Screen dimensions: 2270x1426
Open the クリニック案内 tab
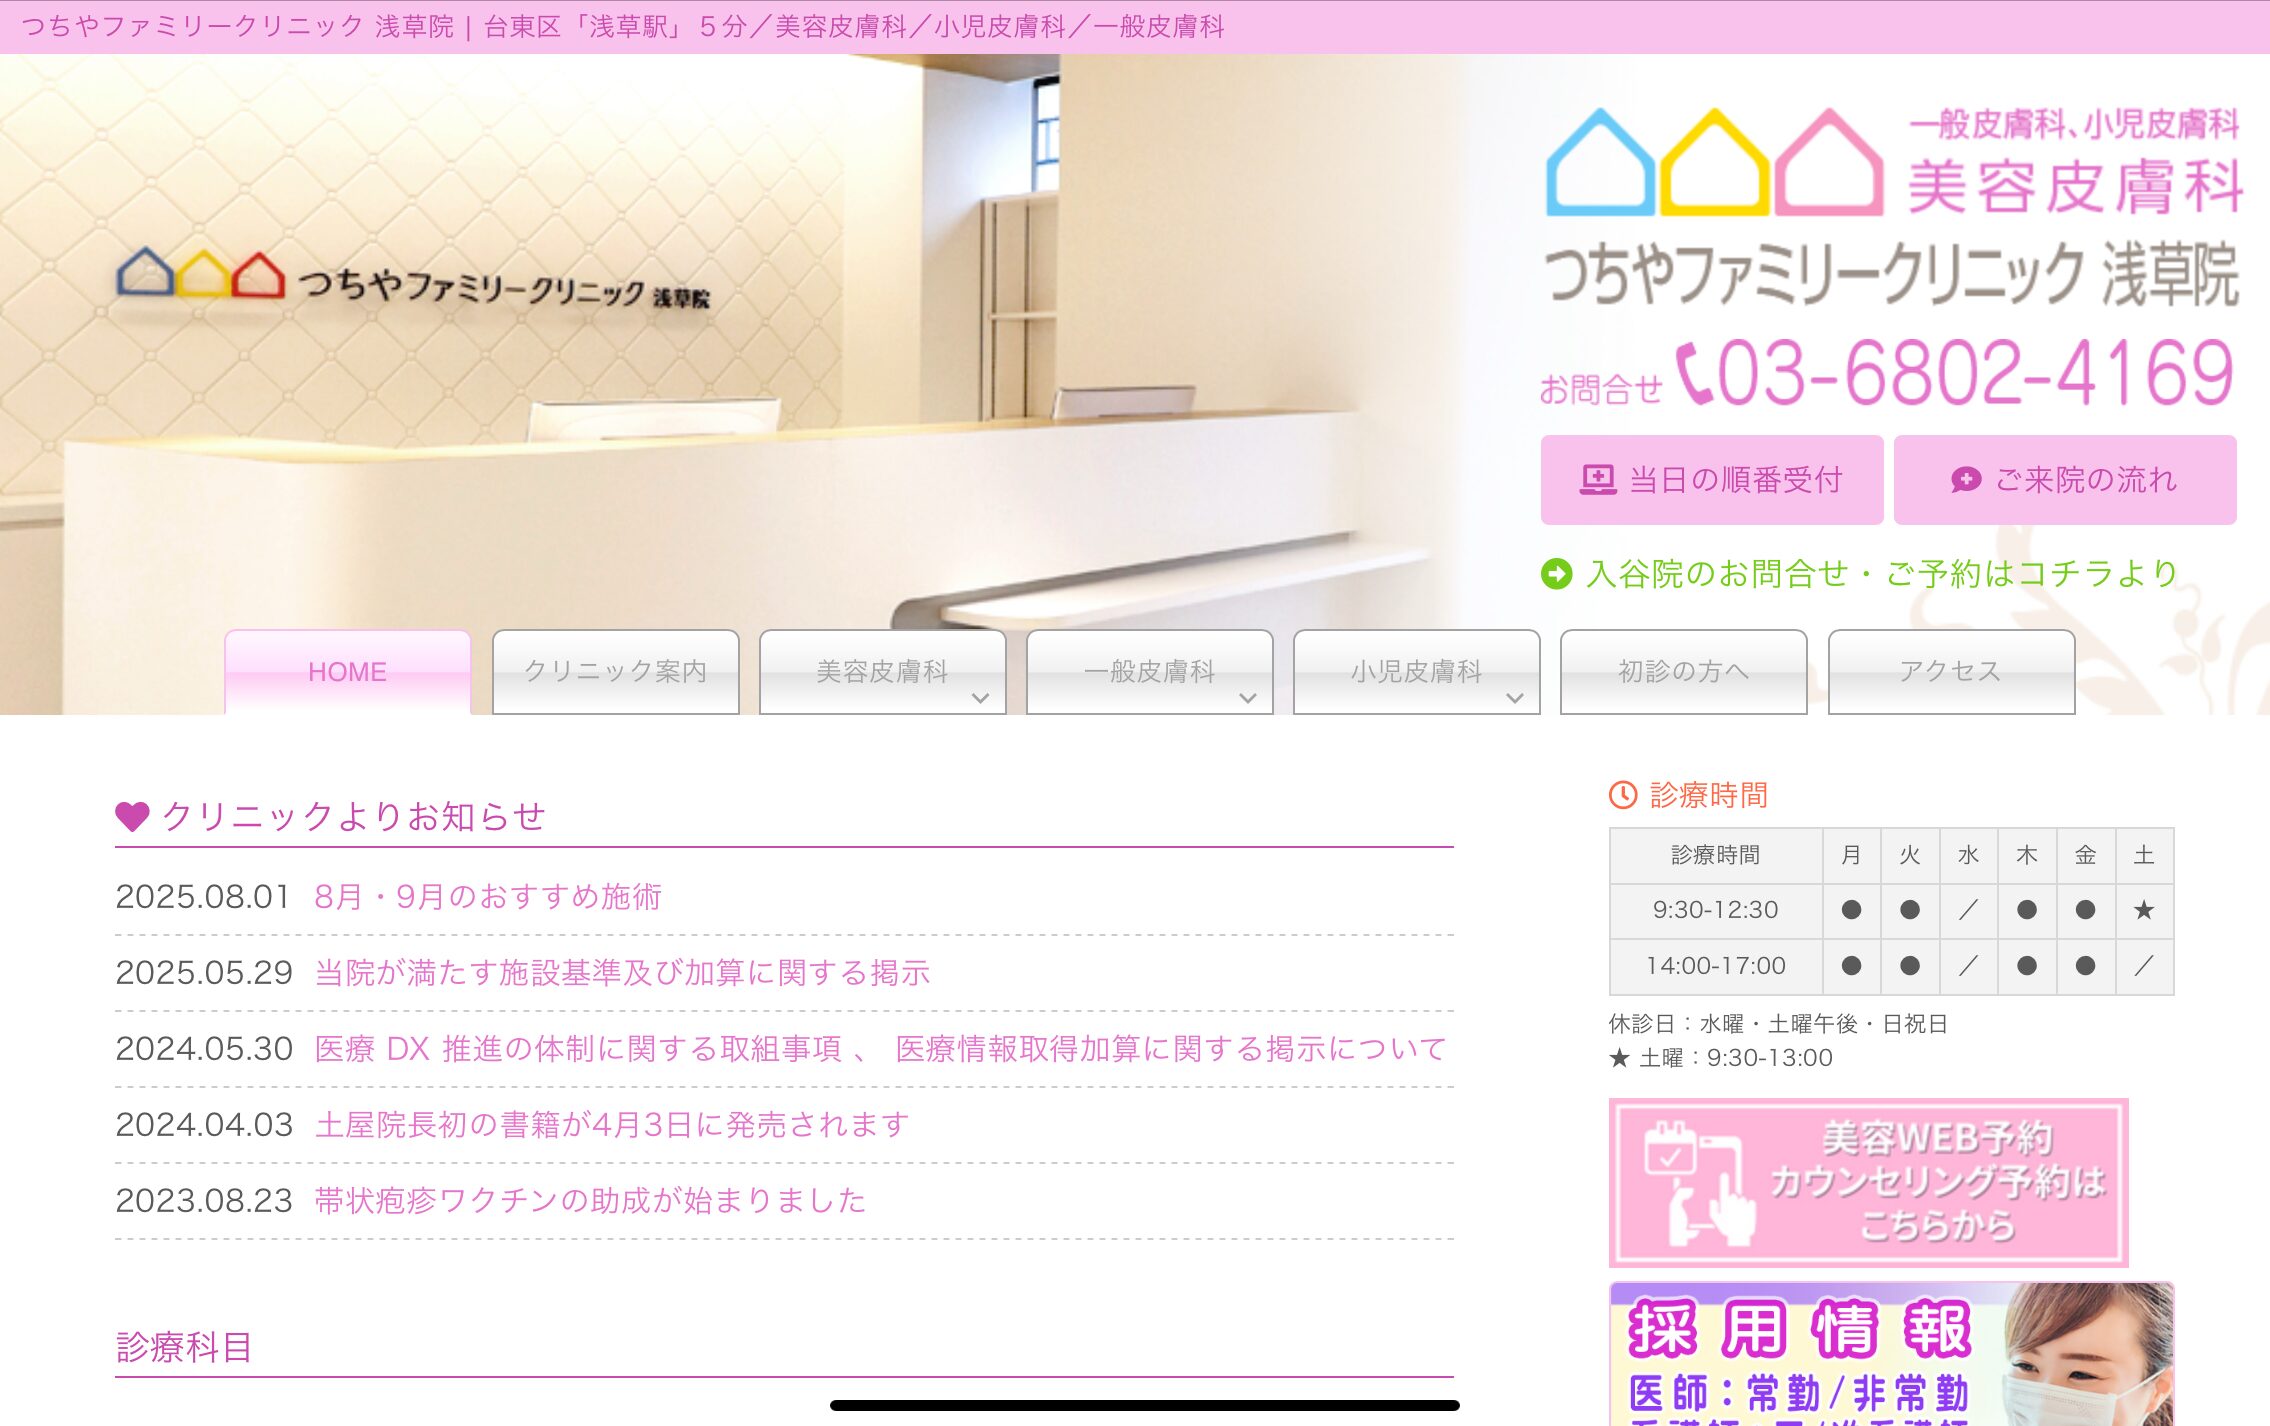click(615, 671)
